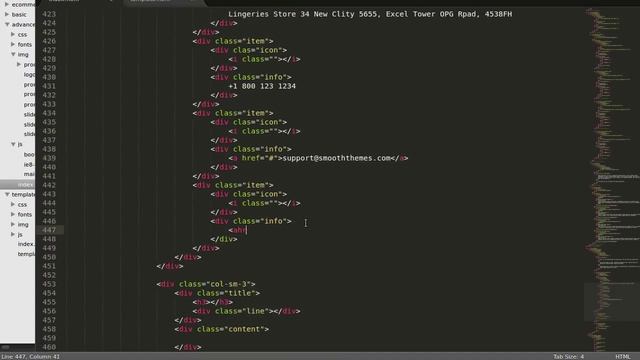Expand the subfolder inside advanced img

click(x=19, y=64)
